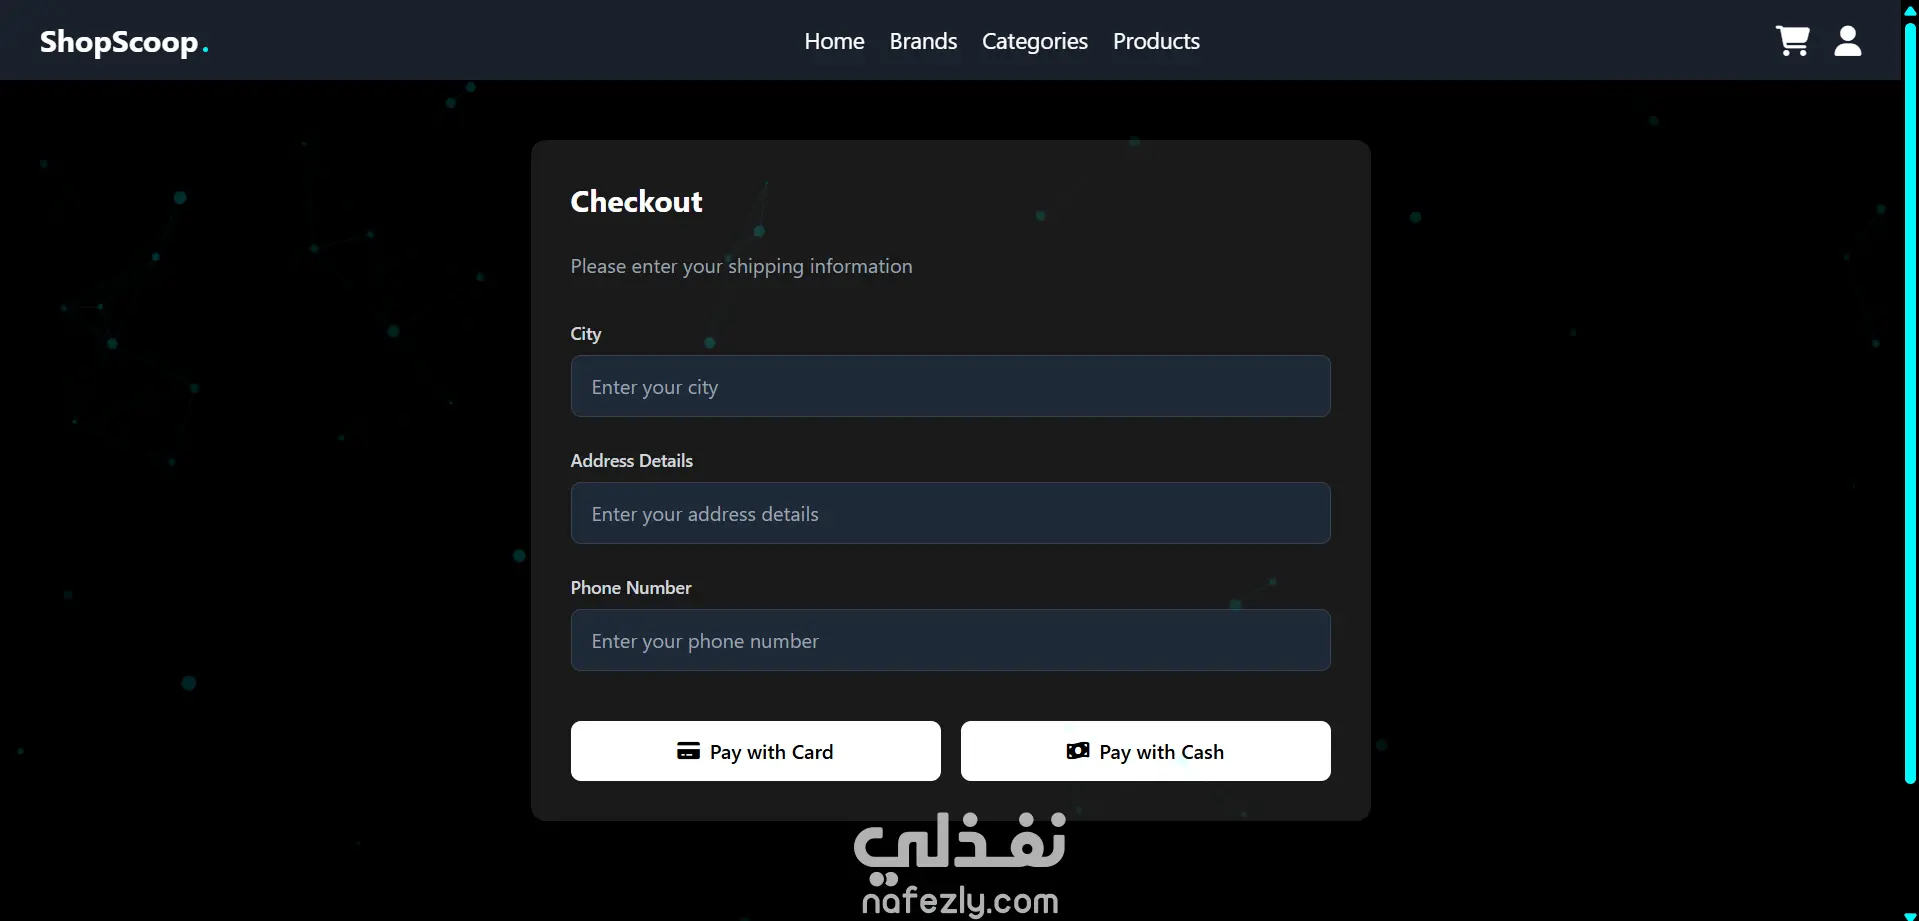Focus the phone number input field
The height and width of the screenshot is (921, 1919).
[950, 640]
